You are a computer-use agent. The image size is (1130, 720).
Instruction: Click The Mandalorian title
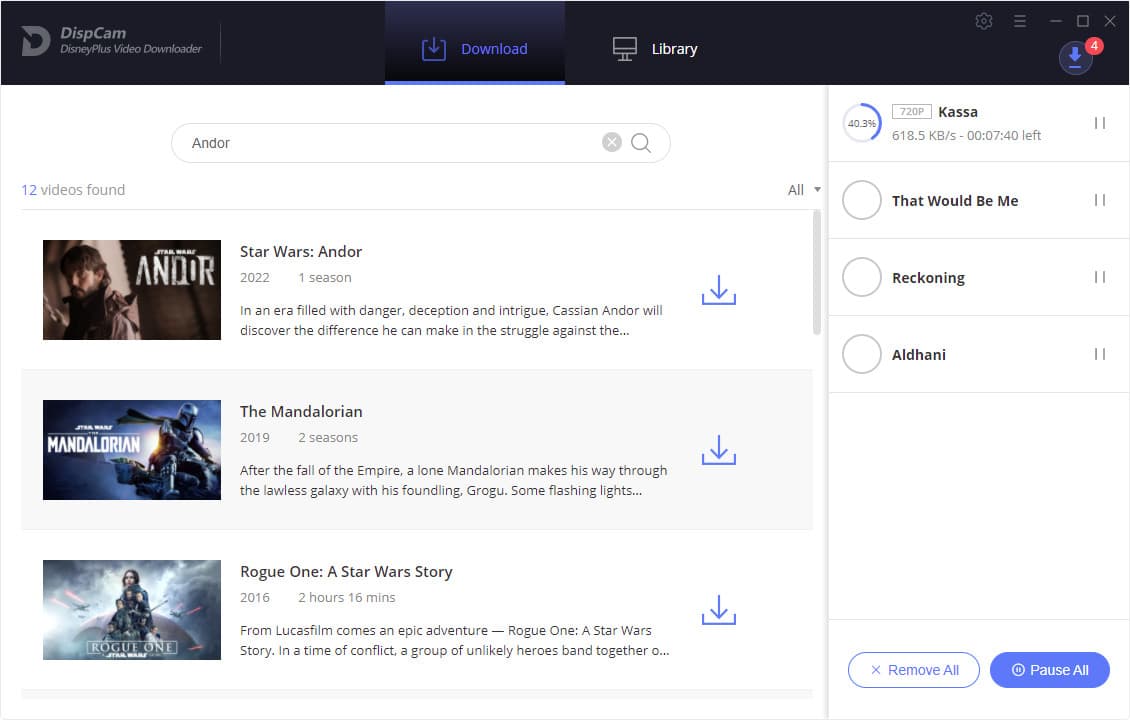301,412
